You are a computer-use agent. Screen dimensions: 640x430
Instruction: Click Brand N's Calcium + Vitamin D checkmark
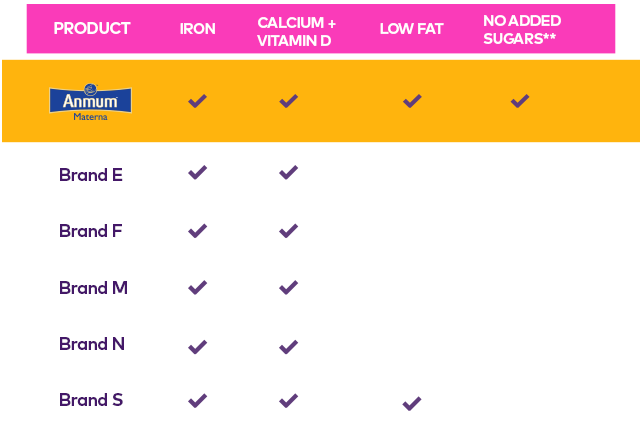coord(289,347)
